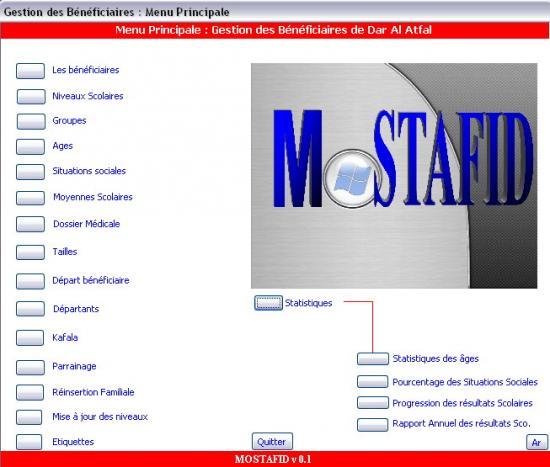
Task: Open the Kafala button
Action: tap(30, 338)
